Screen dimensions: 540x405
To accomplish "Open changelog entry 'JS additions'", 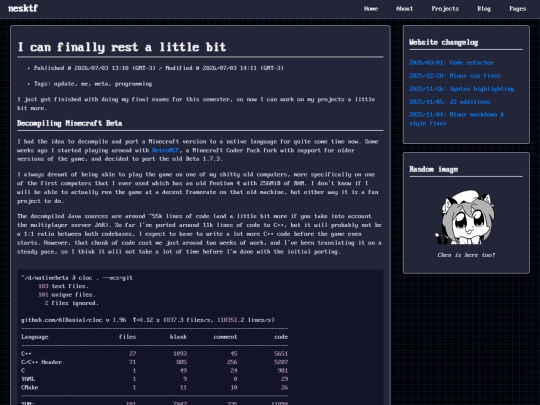I will [449, 102].
